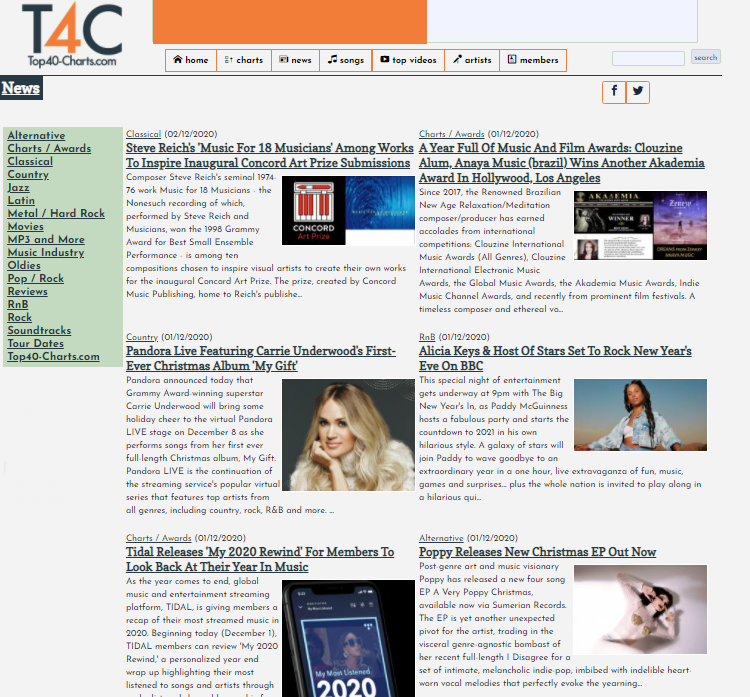
Task: Open the songs menu item
Action: point(346,60)
